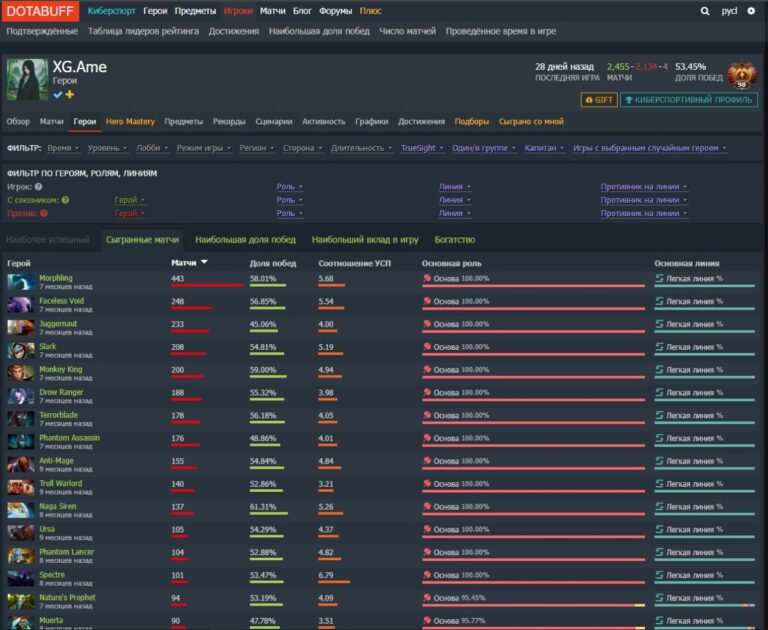Select Наибольшая доля побед sorting tab
Screen dimensions: 768x630
tap(245, 240)
